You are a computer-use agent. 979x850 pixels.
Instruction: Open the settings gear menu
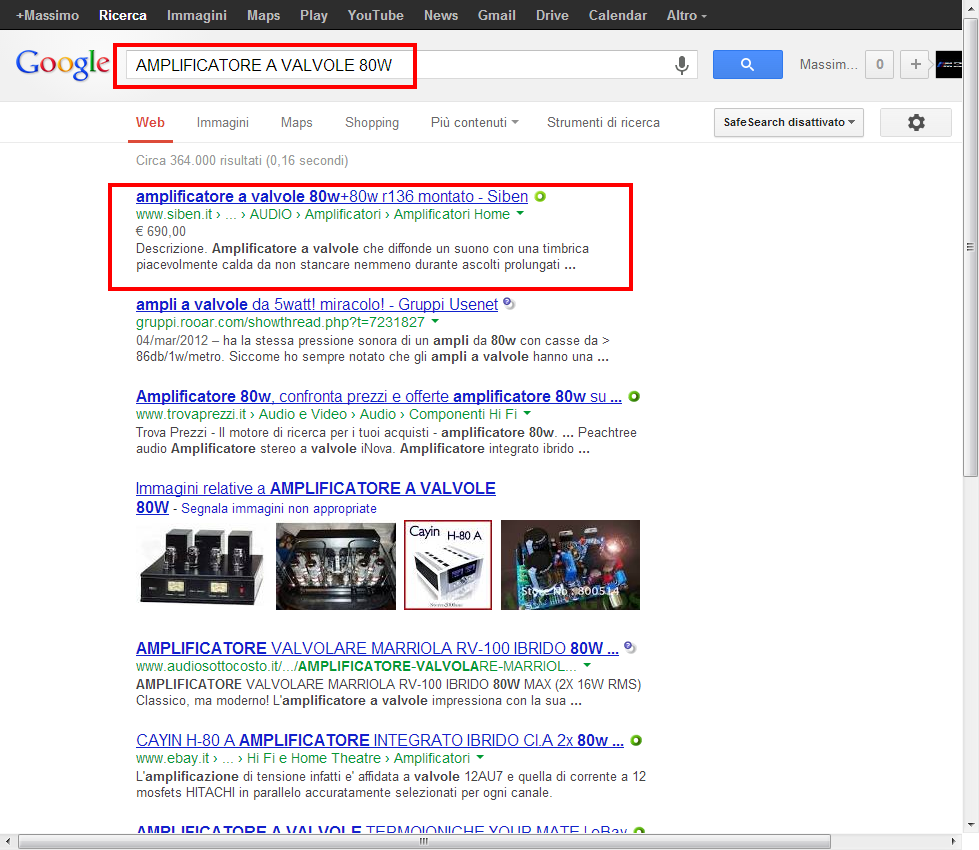[915, 122]
